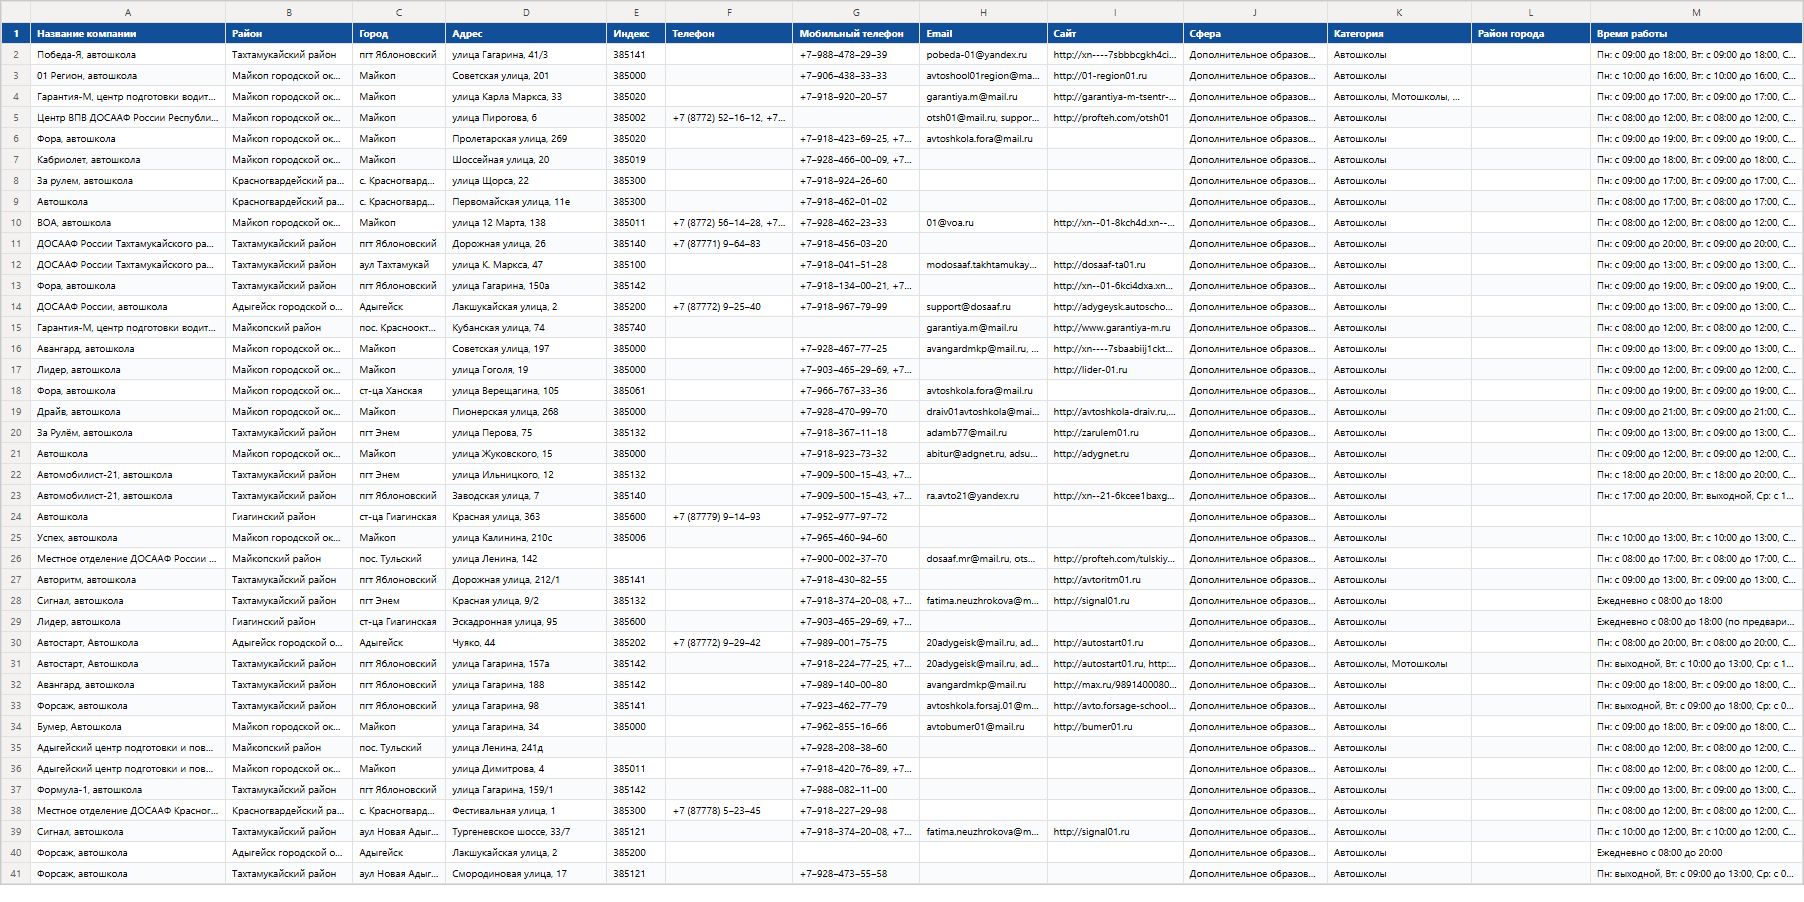The width and height of the screenshot is (1804, 902).
Task: Click the 'Район города' header cell
Action: (1531, 33)
